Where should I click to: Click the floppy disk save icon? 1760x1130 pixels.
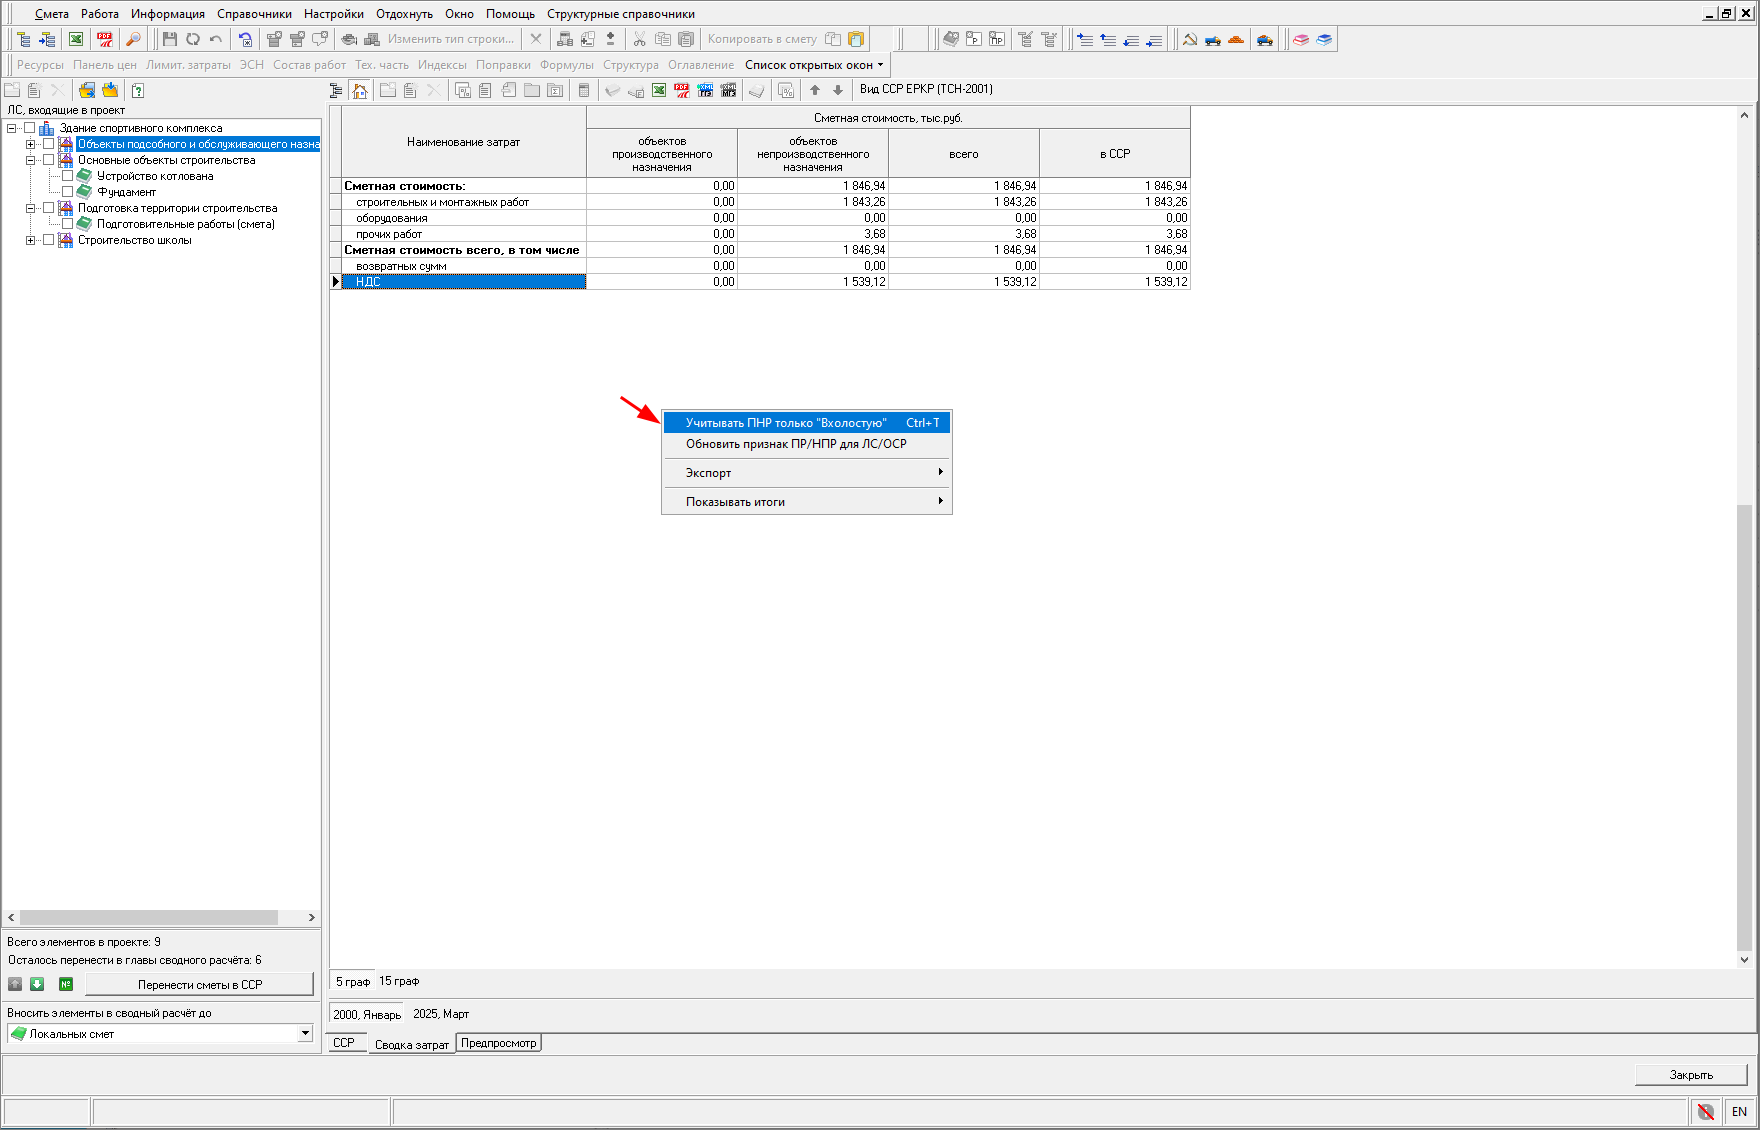[x=169, y=39]
